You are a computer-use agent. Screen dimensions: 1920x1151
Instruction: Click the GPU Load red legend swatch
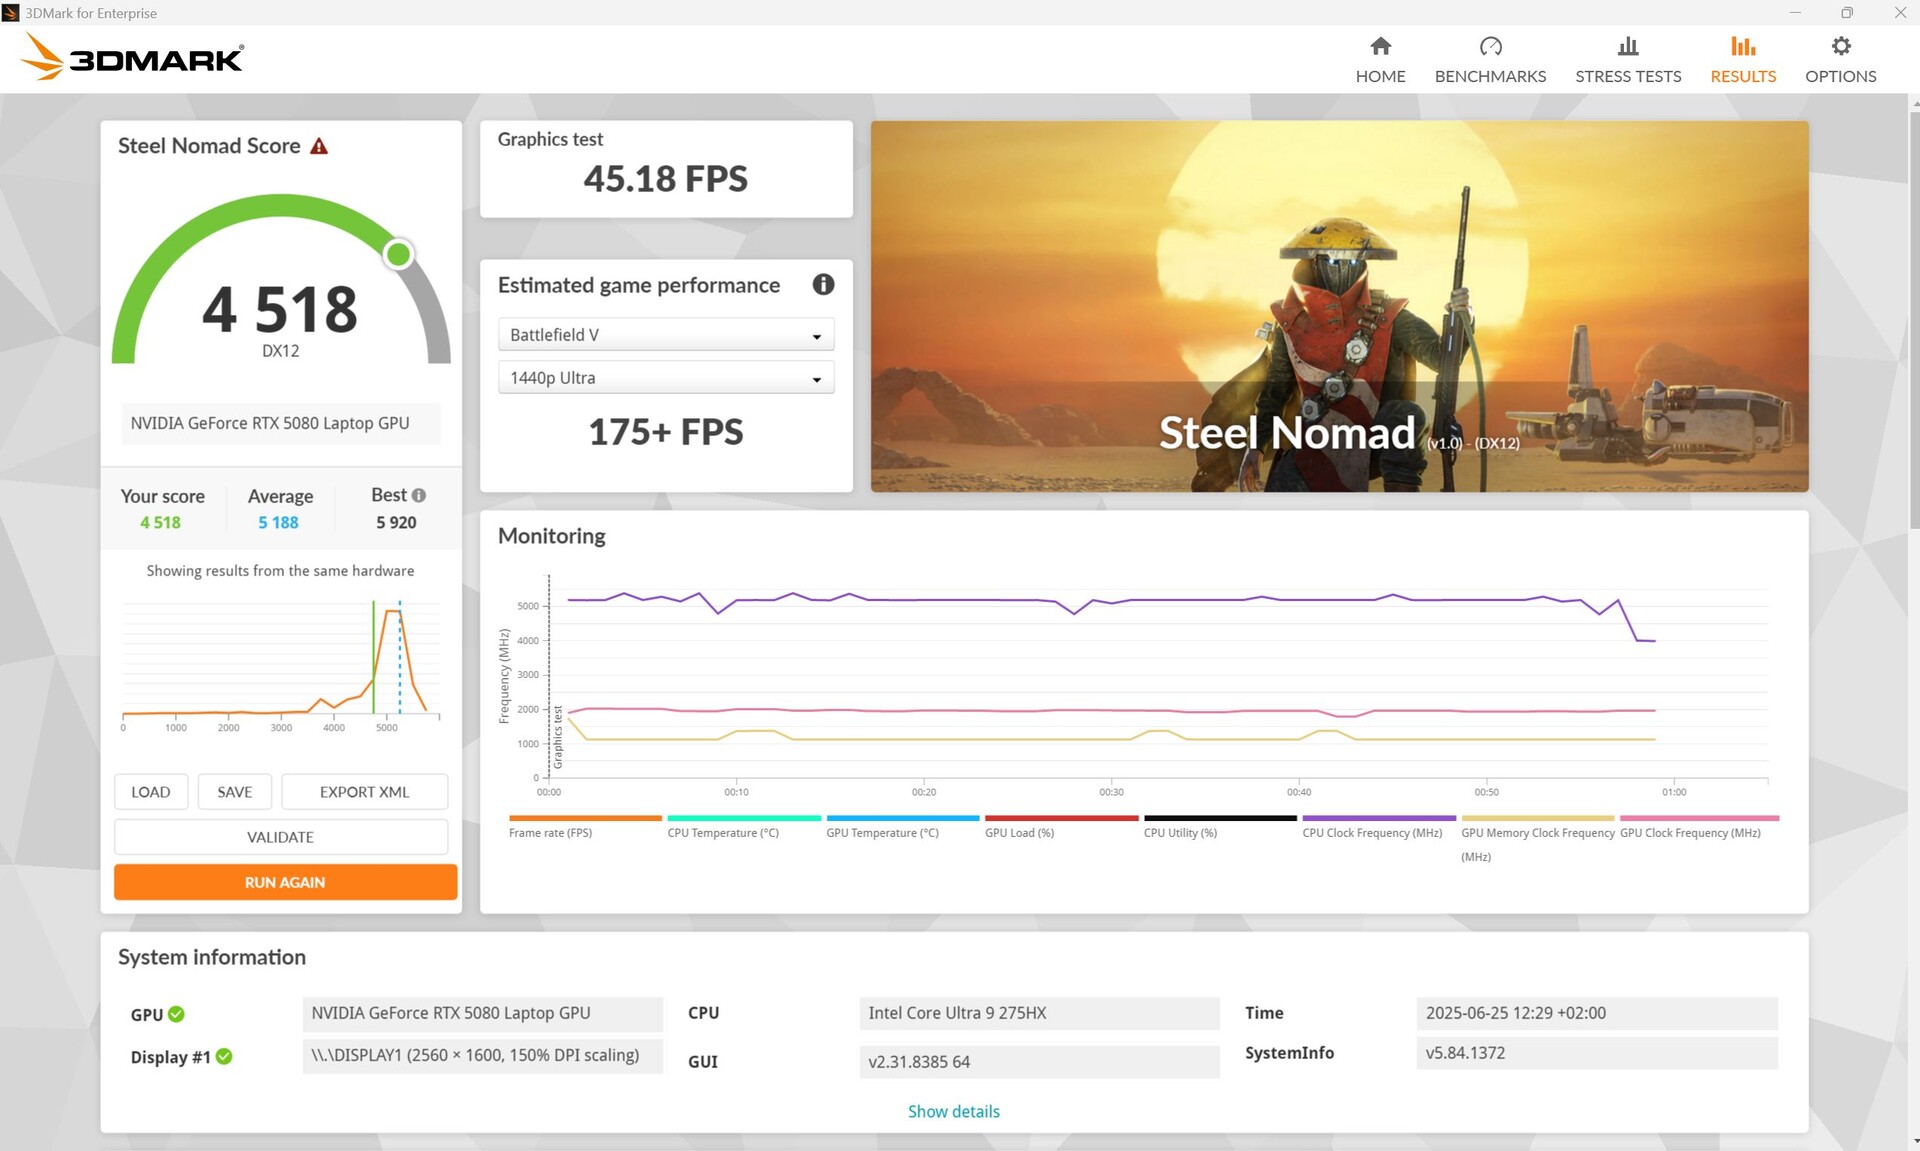pos(1062,818)
